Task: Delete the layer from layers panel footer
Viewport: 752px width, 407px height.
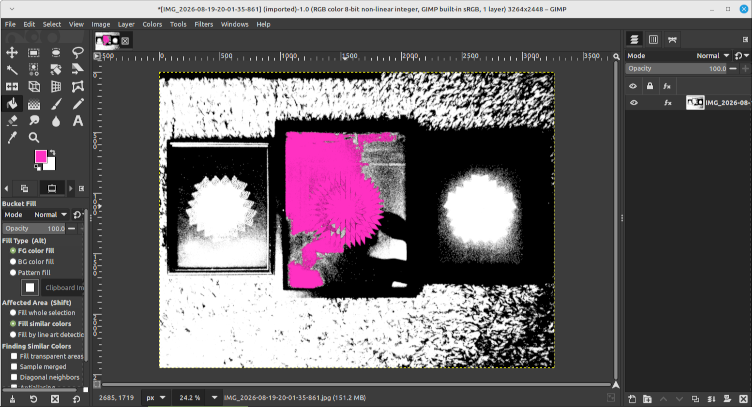Action: pyautogui.click(x=743, y=399)
